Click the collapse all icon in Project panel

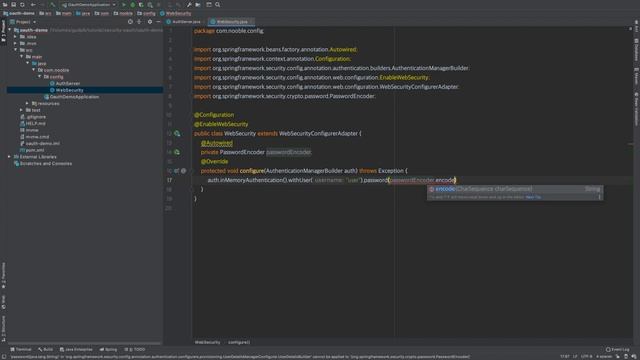click(139, 22)
